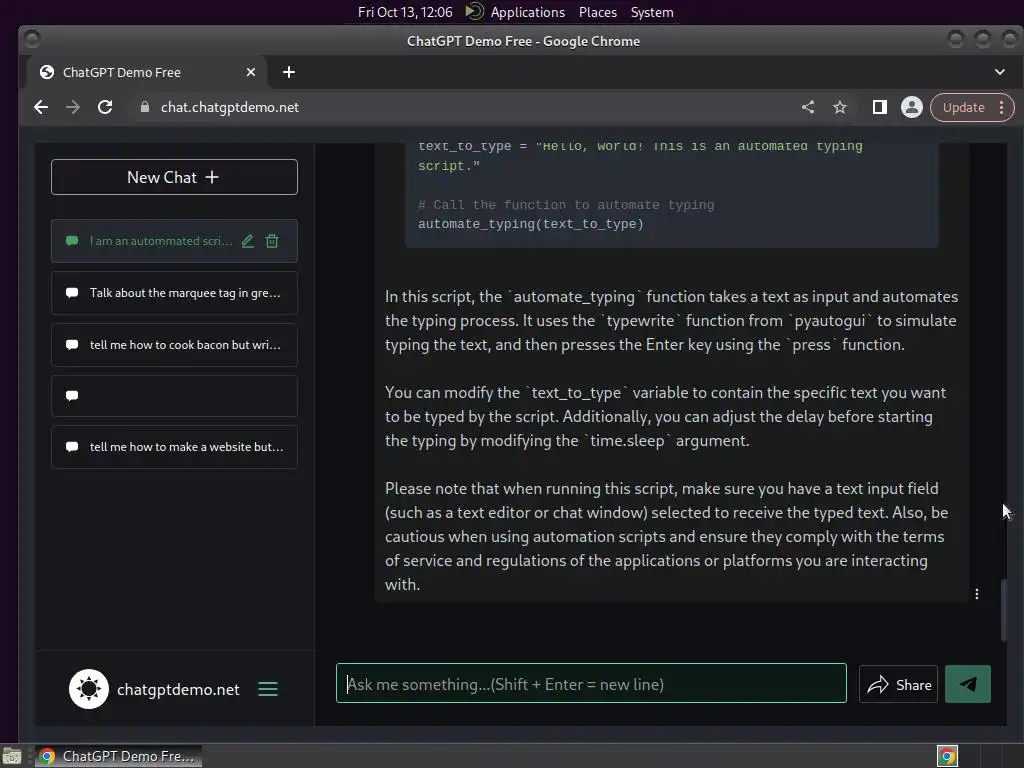
Task: Click the ChatGPT Demo Free taskbar entry
Action: coord(118,756)
